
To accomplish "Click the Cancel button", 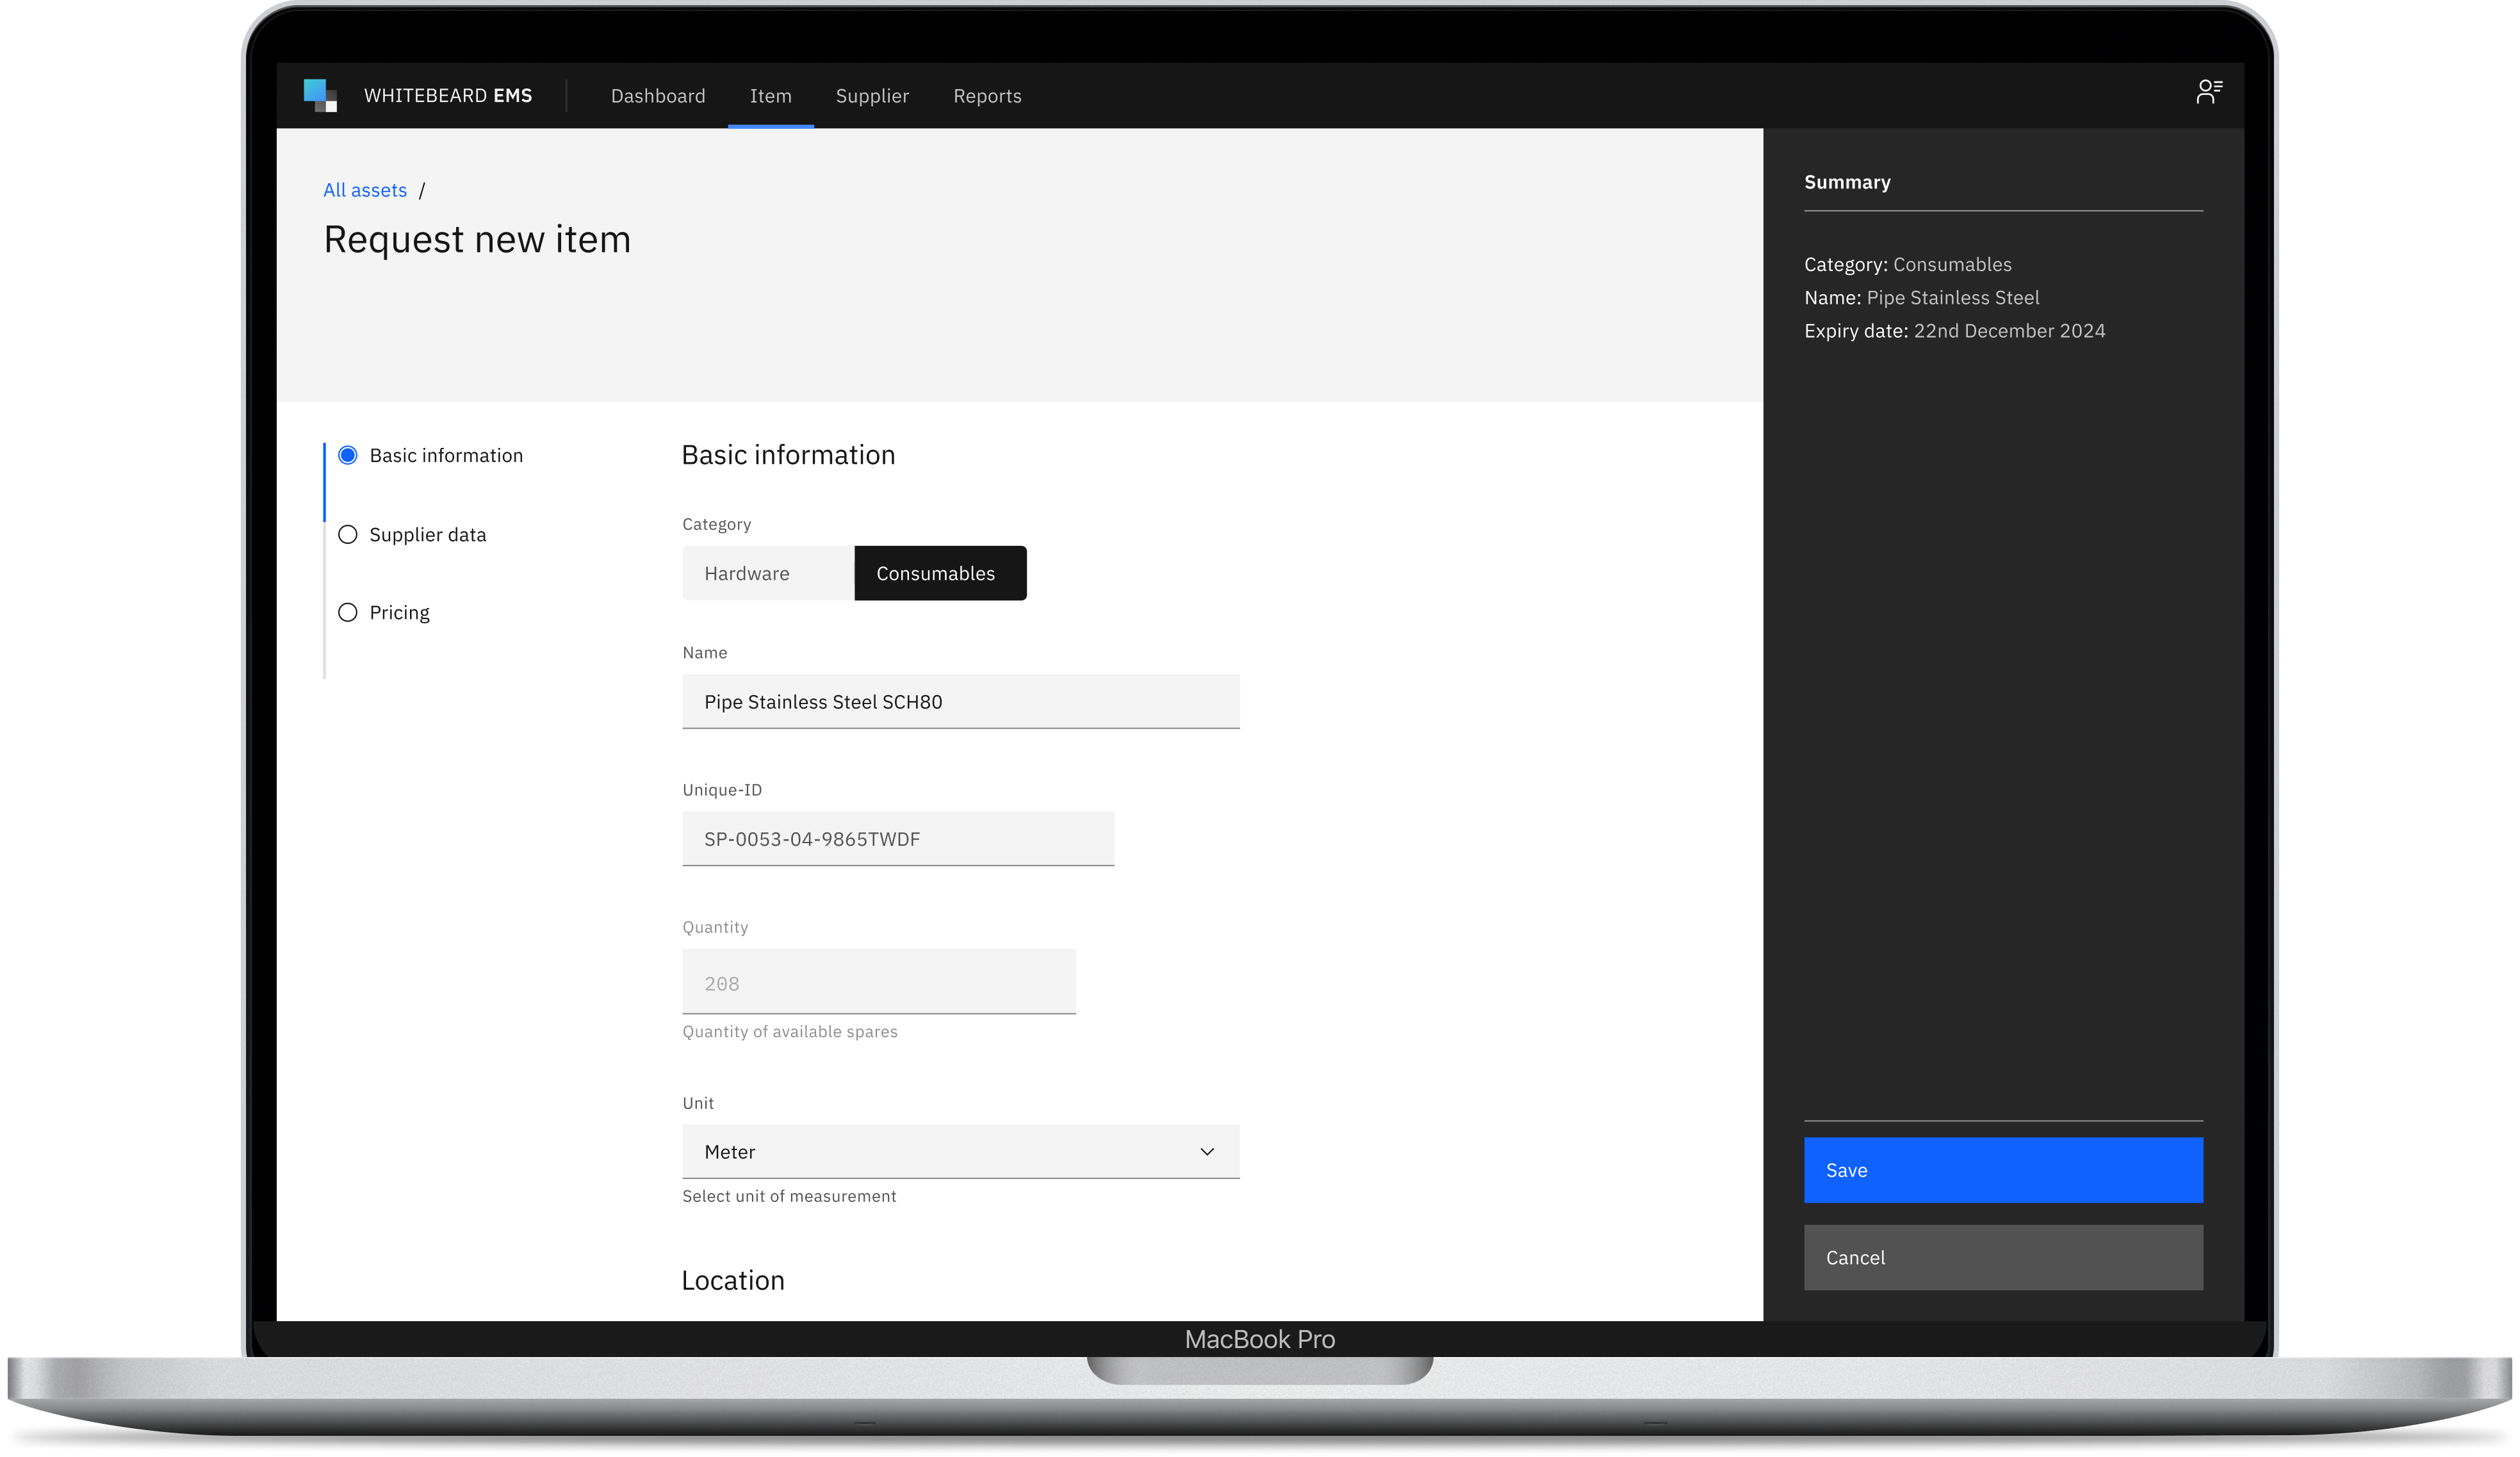I will (x=2002, y=1258).
